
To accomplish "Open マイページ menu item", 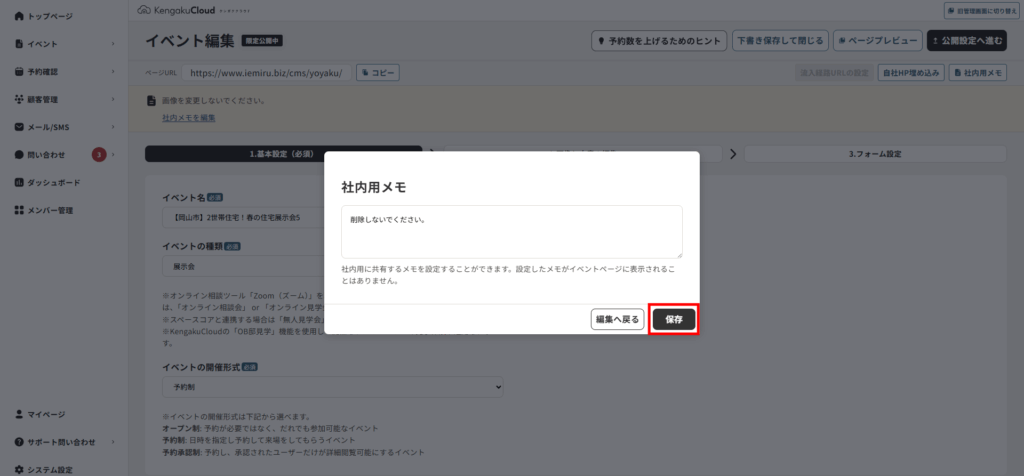I will click(46, 414).
